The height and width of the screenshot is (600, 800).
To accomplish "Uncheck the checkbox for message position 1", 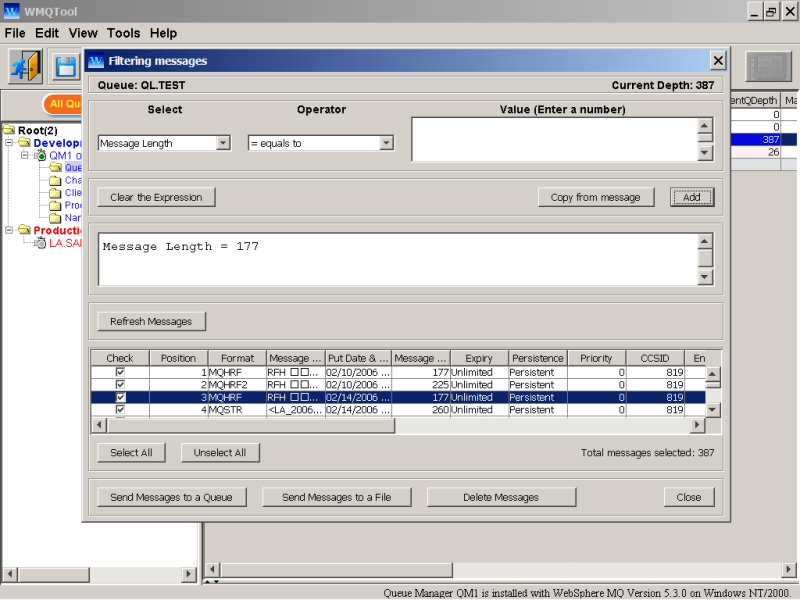I will coord(120,372).
